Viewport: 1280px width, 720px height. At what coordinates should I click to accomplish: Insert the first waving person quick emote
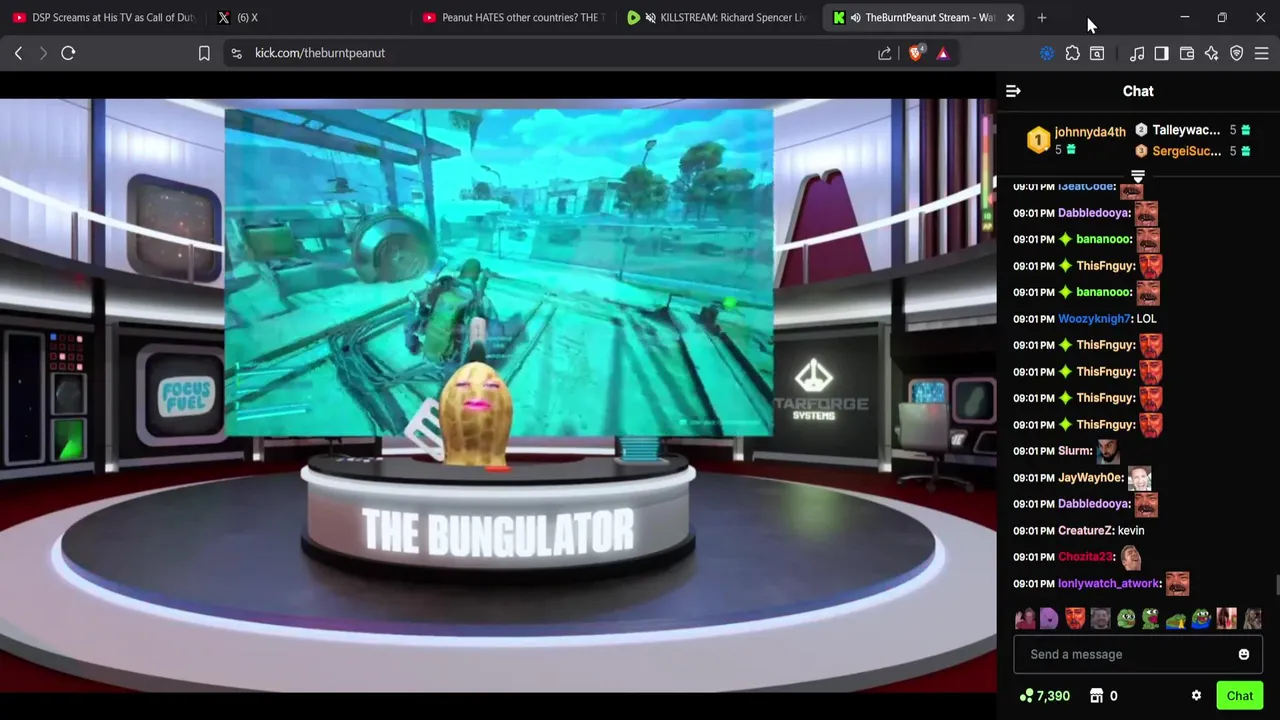coord(1025,619)
